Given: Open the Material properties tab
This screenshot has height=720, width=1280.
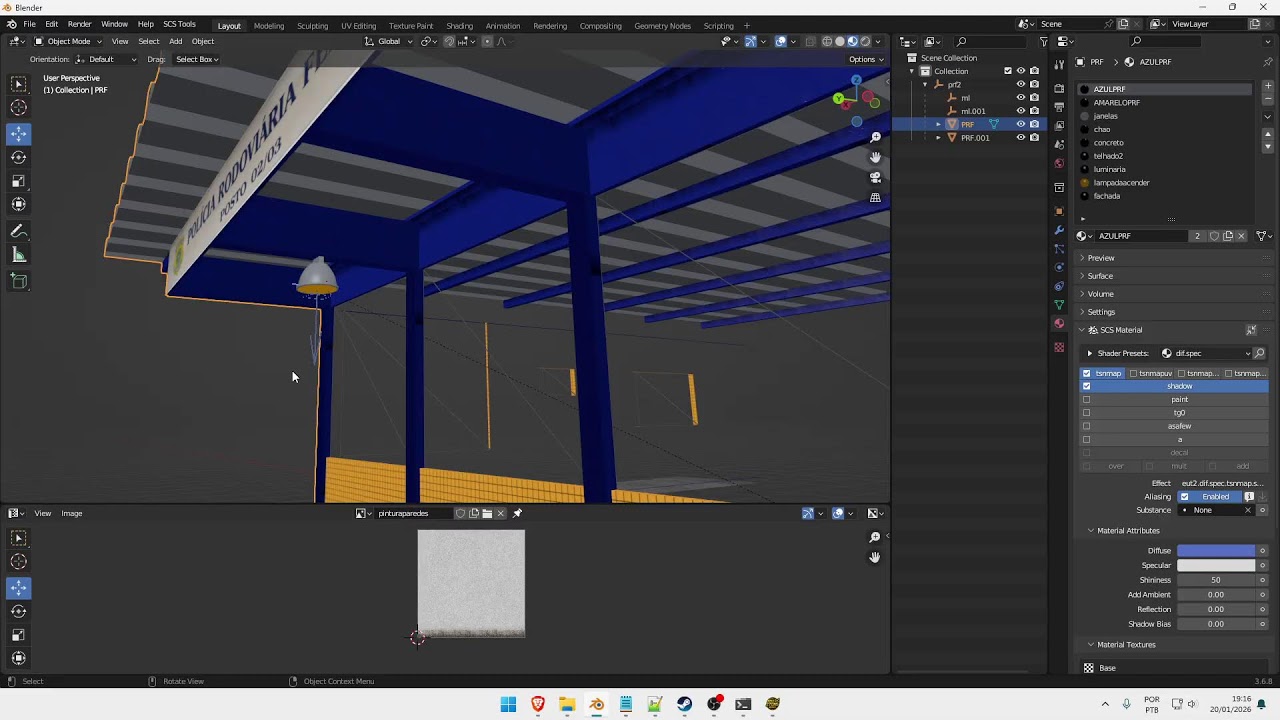Looking at the screenshot, I should pyautogui.click(x=1059, y=323).
